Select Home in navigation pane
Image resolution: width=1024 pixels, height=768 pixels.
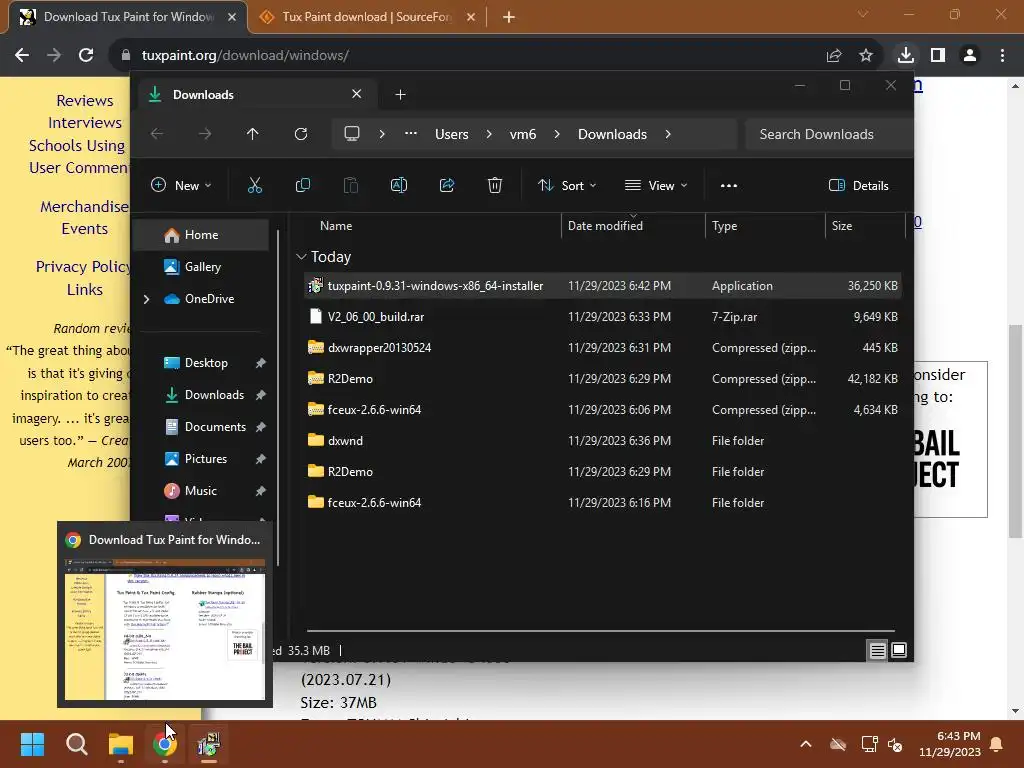pyautogui.click(x=201, y=235)
